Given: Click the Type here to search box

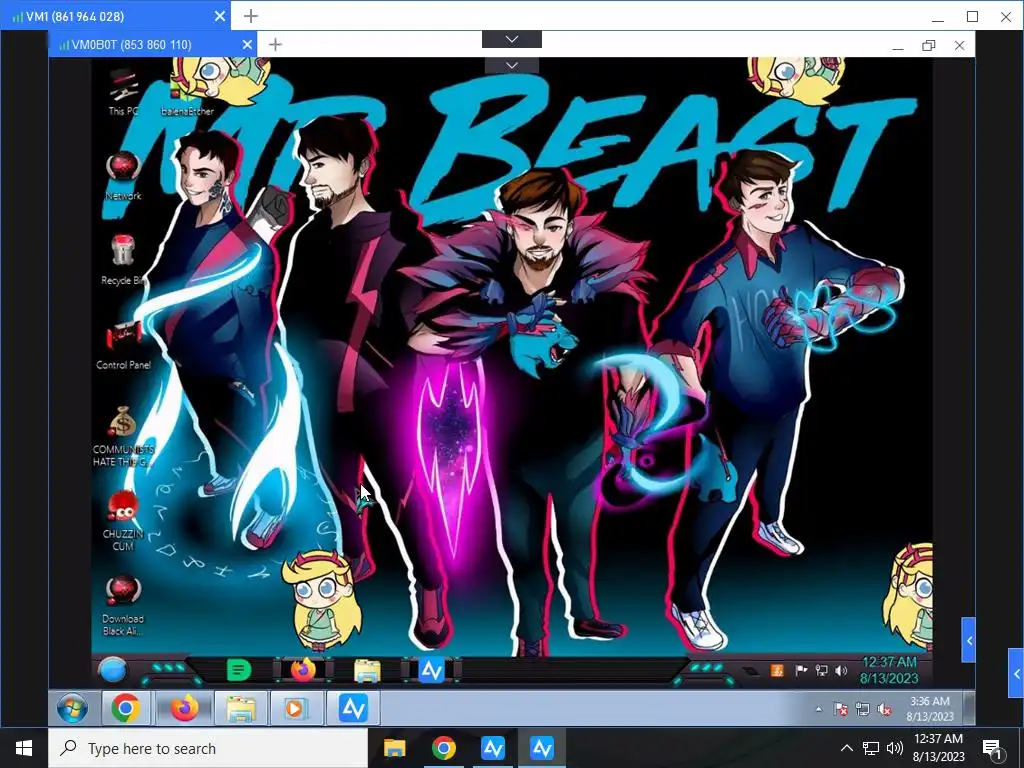Looking at the screenshot, I should pyautogui.click(x=208, y=748).
